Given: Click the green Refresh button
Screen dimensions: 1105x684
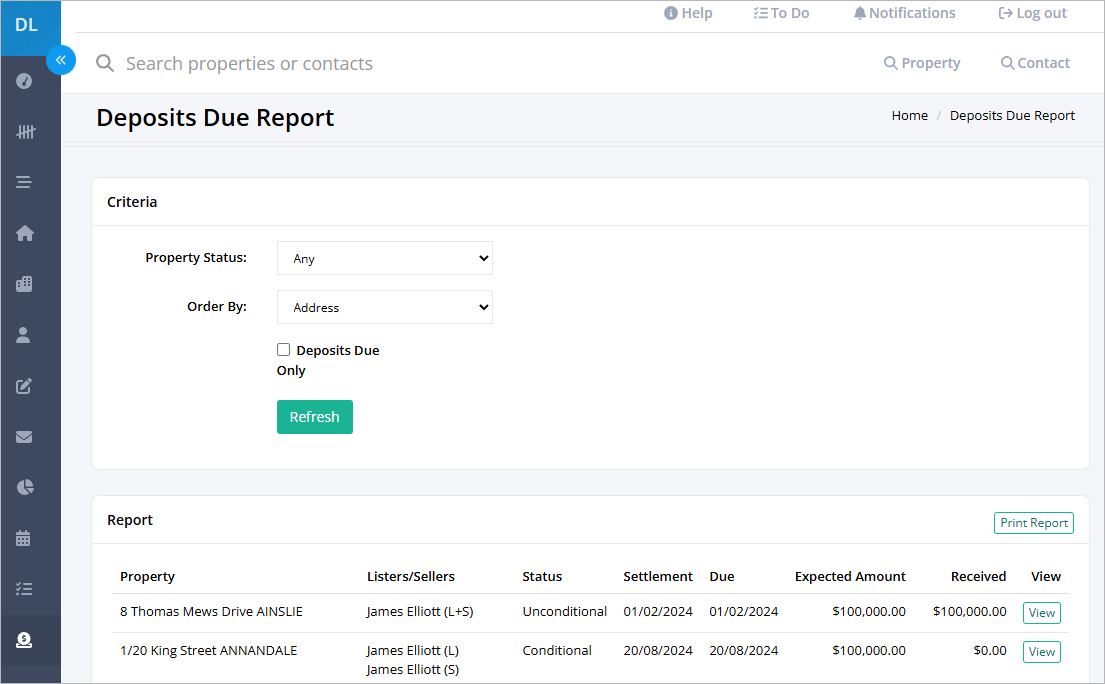Looking at the screenshot, I should pyautogui.click(x=314, y=417).
